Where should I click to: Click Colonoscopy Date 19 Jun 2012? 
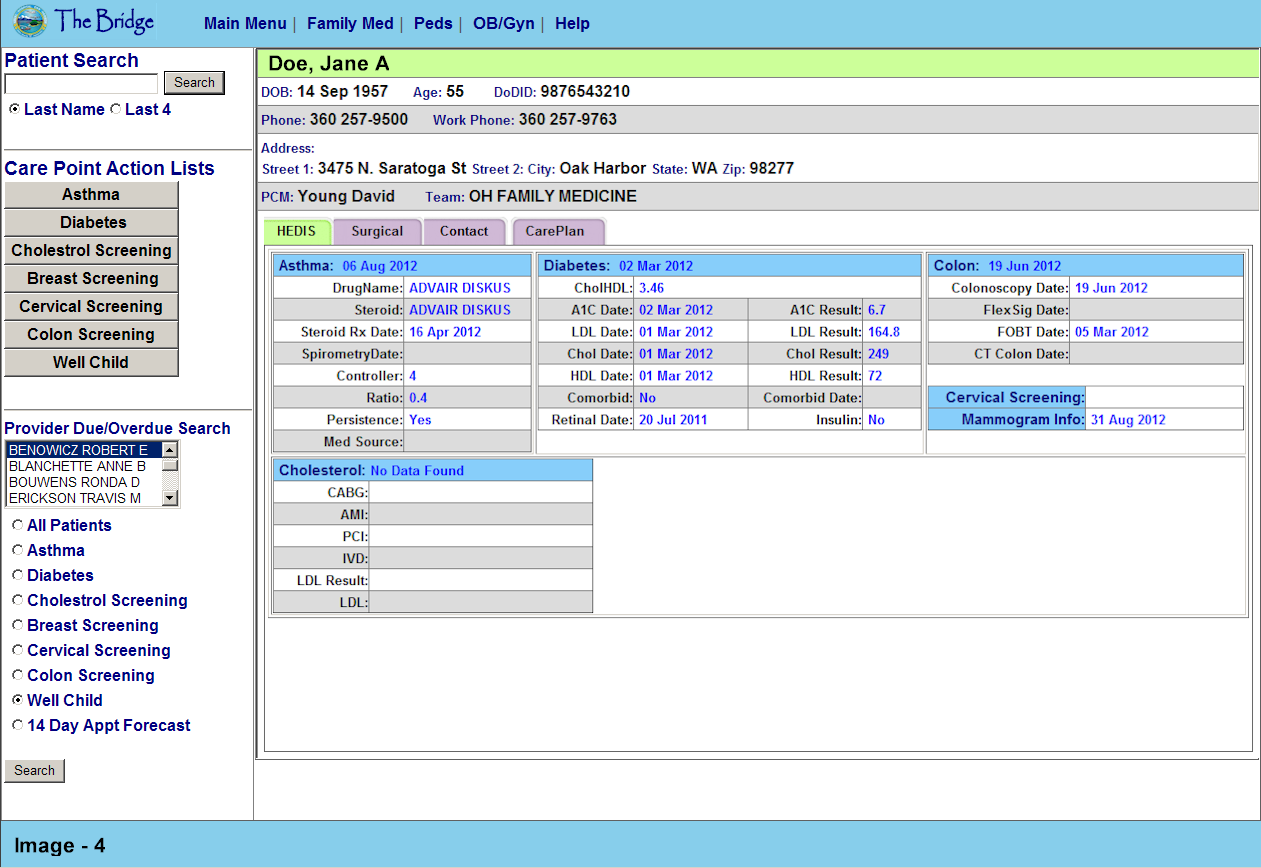pyautogui.click(x=1112, y=288)
